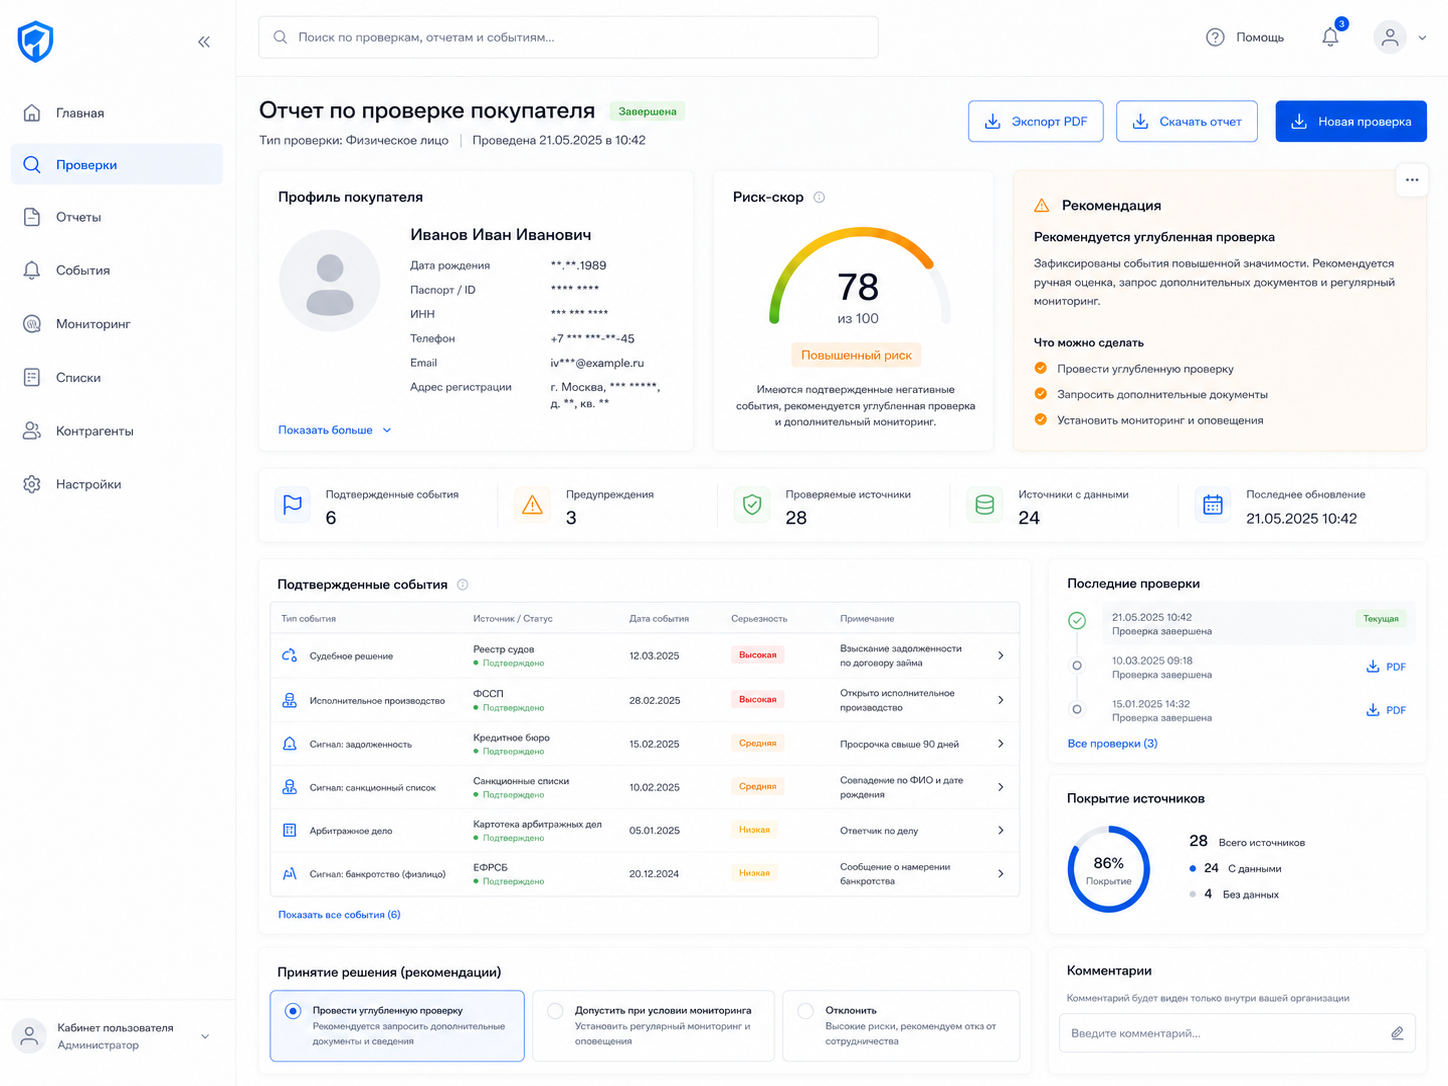
Task: Click the Скачать отчет button
Action: click(1187, 121)
